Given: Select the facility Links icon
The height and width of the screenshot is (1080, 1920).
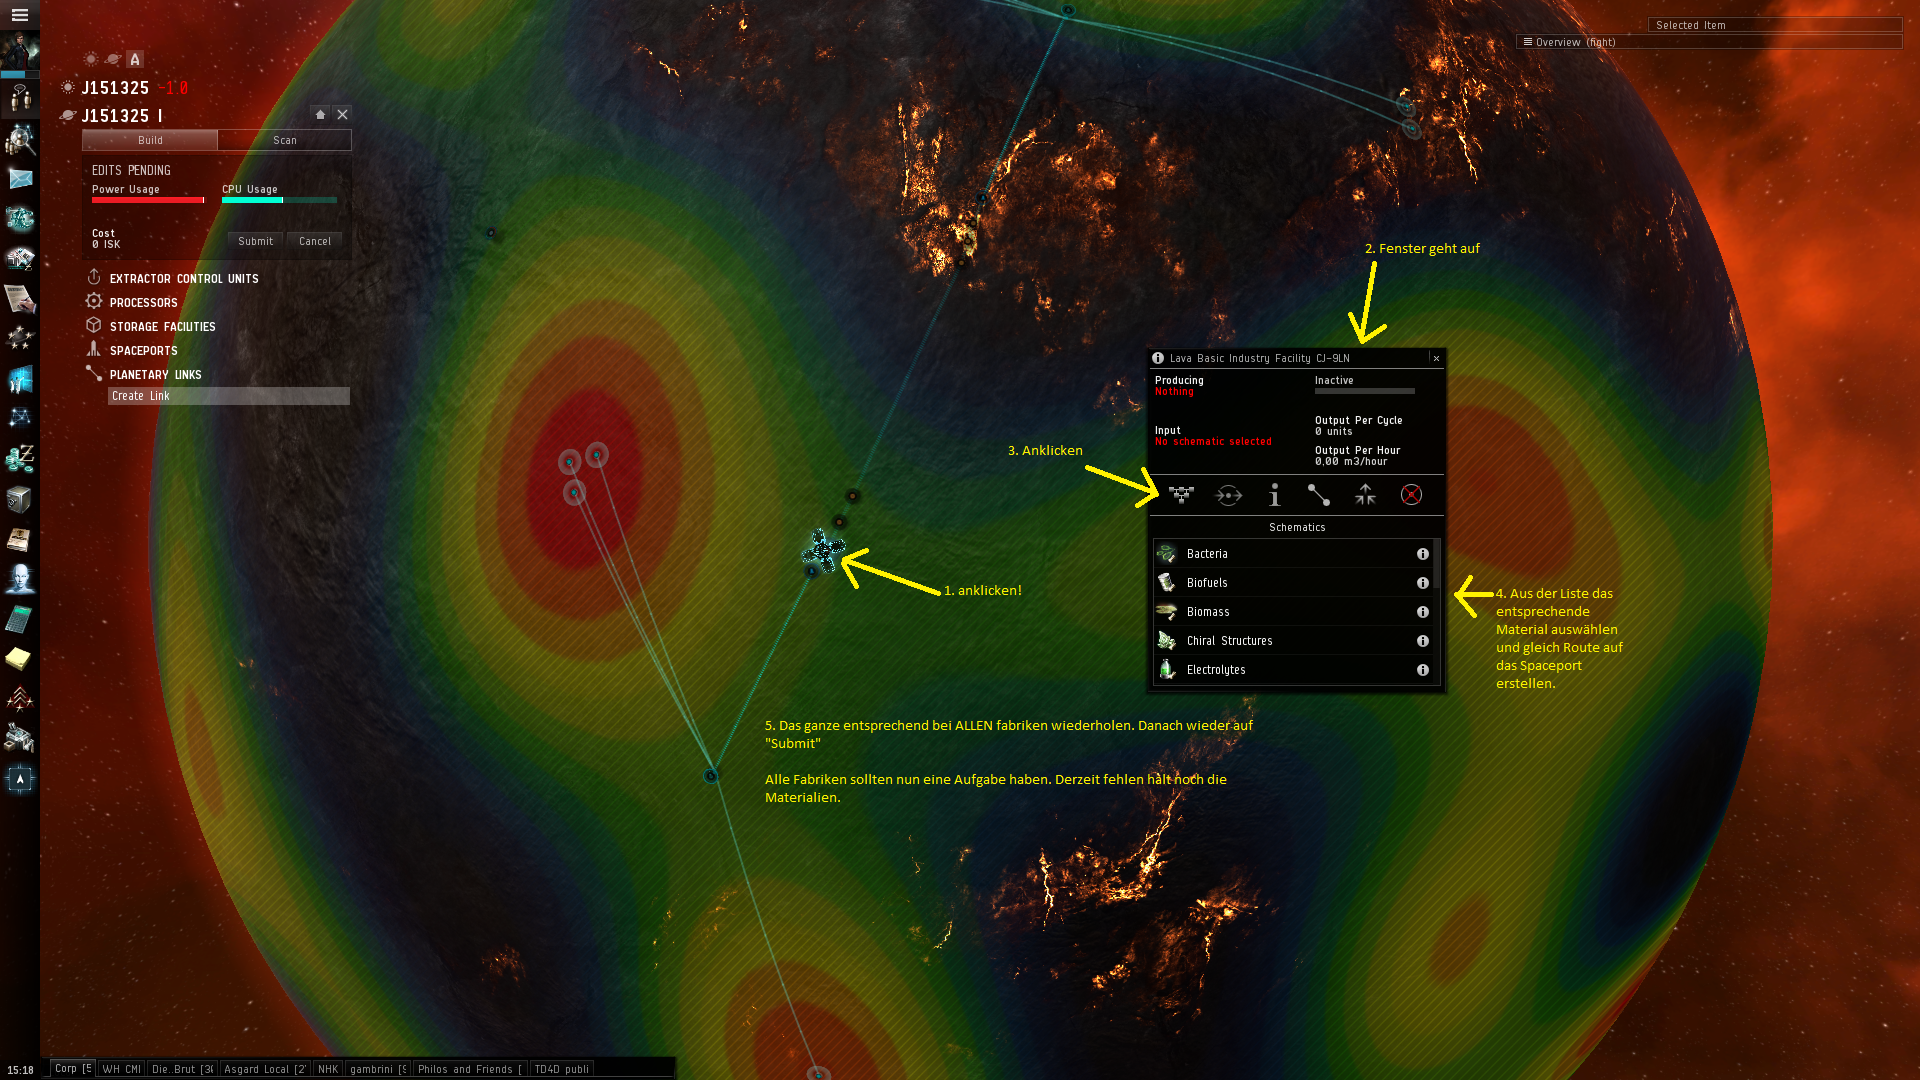Looking at the screenshot, I should pyautogui.click(x=1319, y=494).
